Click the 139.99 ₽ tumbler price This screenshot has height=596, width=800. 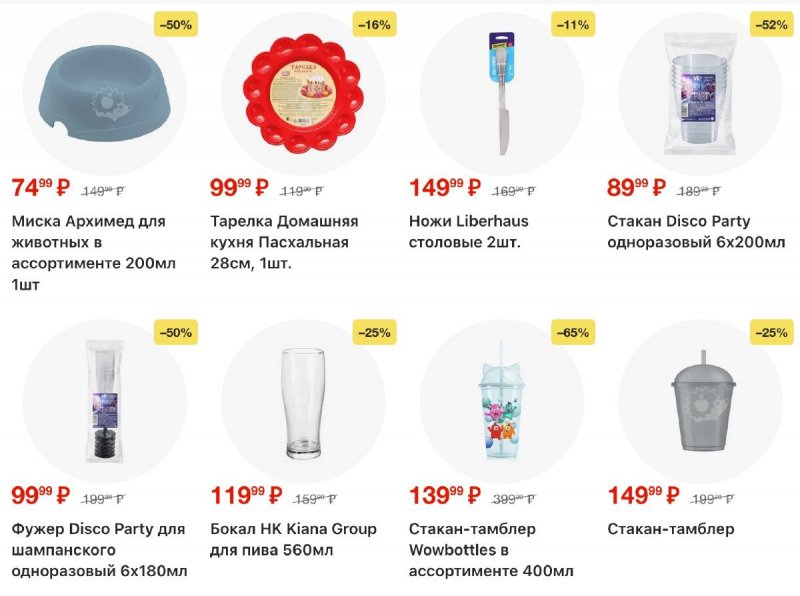(x=445, y=496)
